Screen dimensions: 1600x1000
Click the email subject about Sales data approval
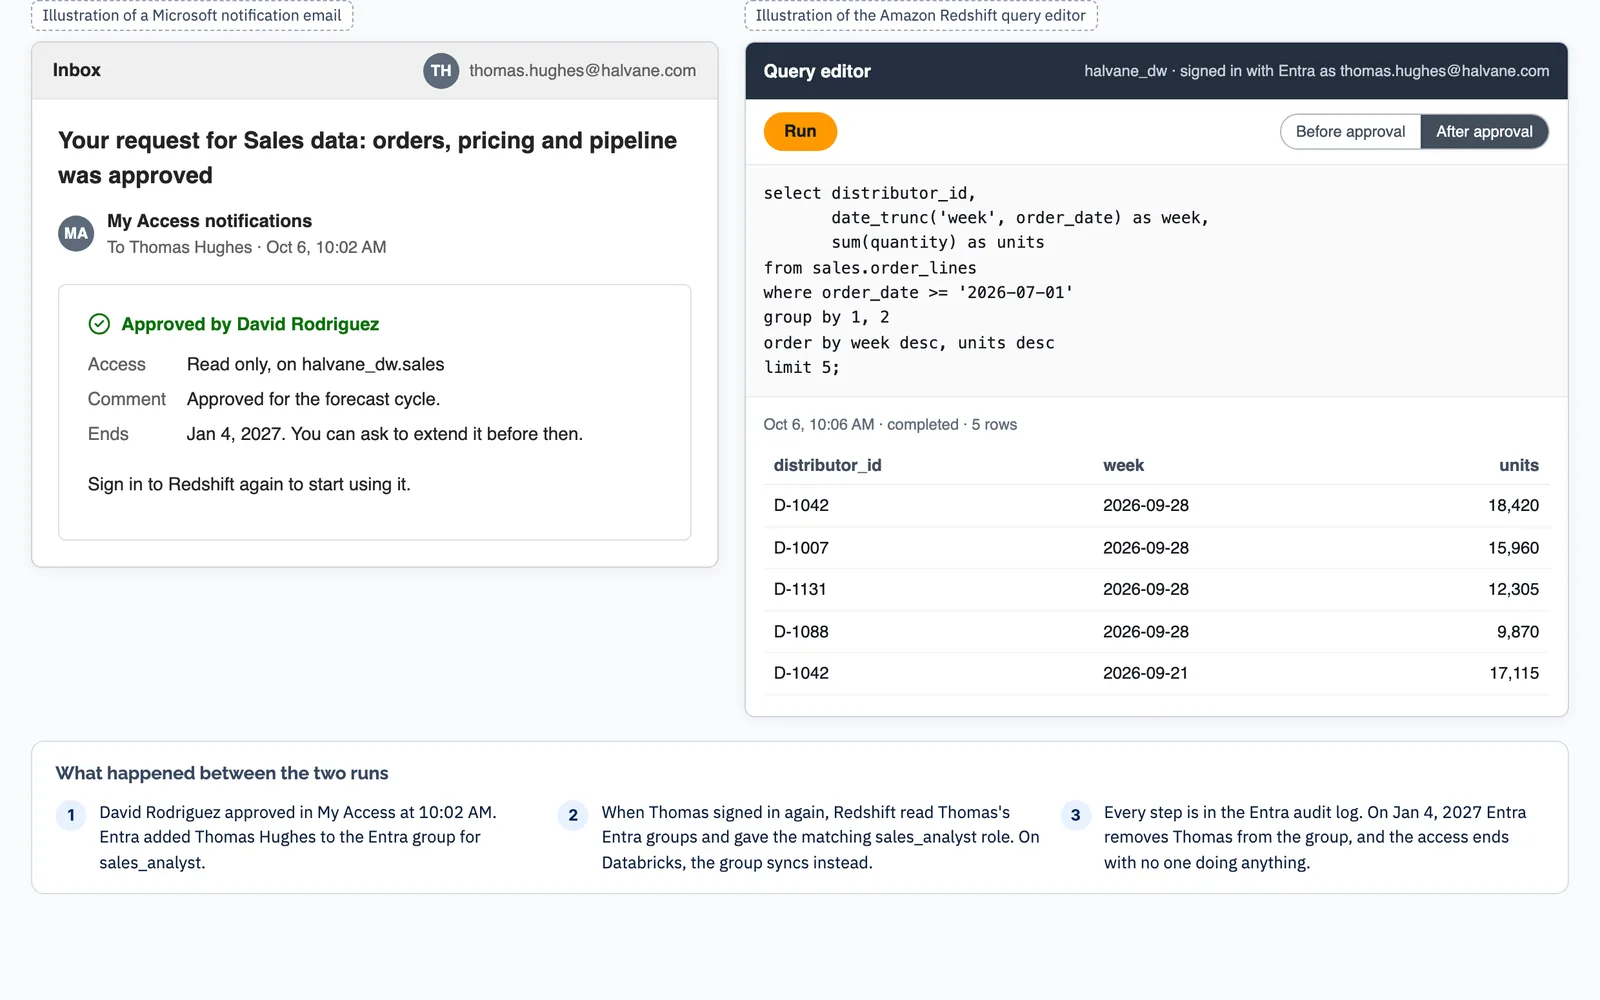367,158
